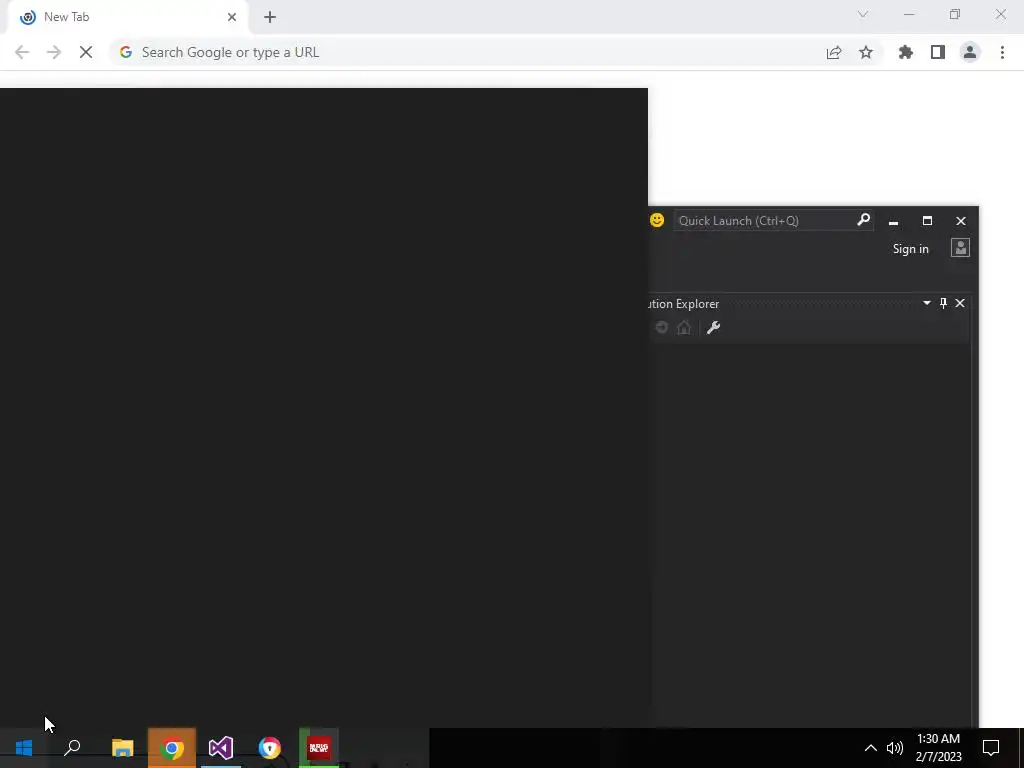This screenshot has height=768, width=1024.
Task: Open a new Chrome tab with plus
Action: click(x=270, y=17)
